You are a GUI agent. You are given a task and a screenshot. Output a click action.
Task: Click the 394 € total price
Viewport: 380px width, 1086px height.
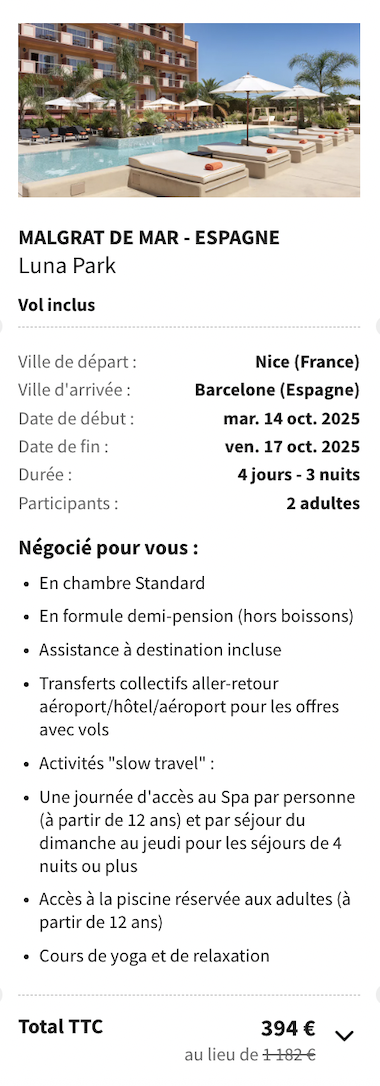pyautogui.click(x=288, y=1029)
